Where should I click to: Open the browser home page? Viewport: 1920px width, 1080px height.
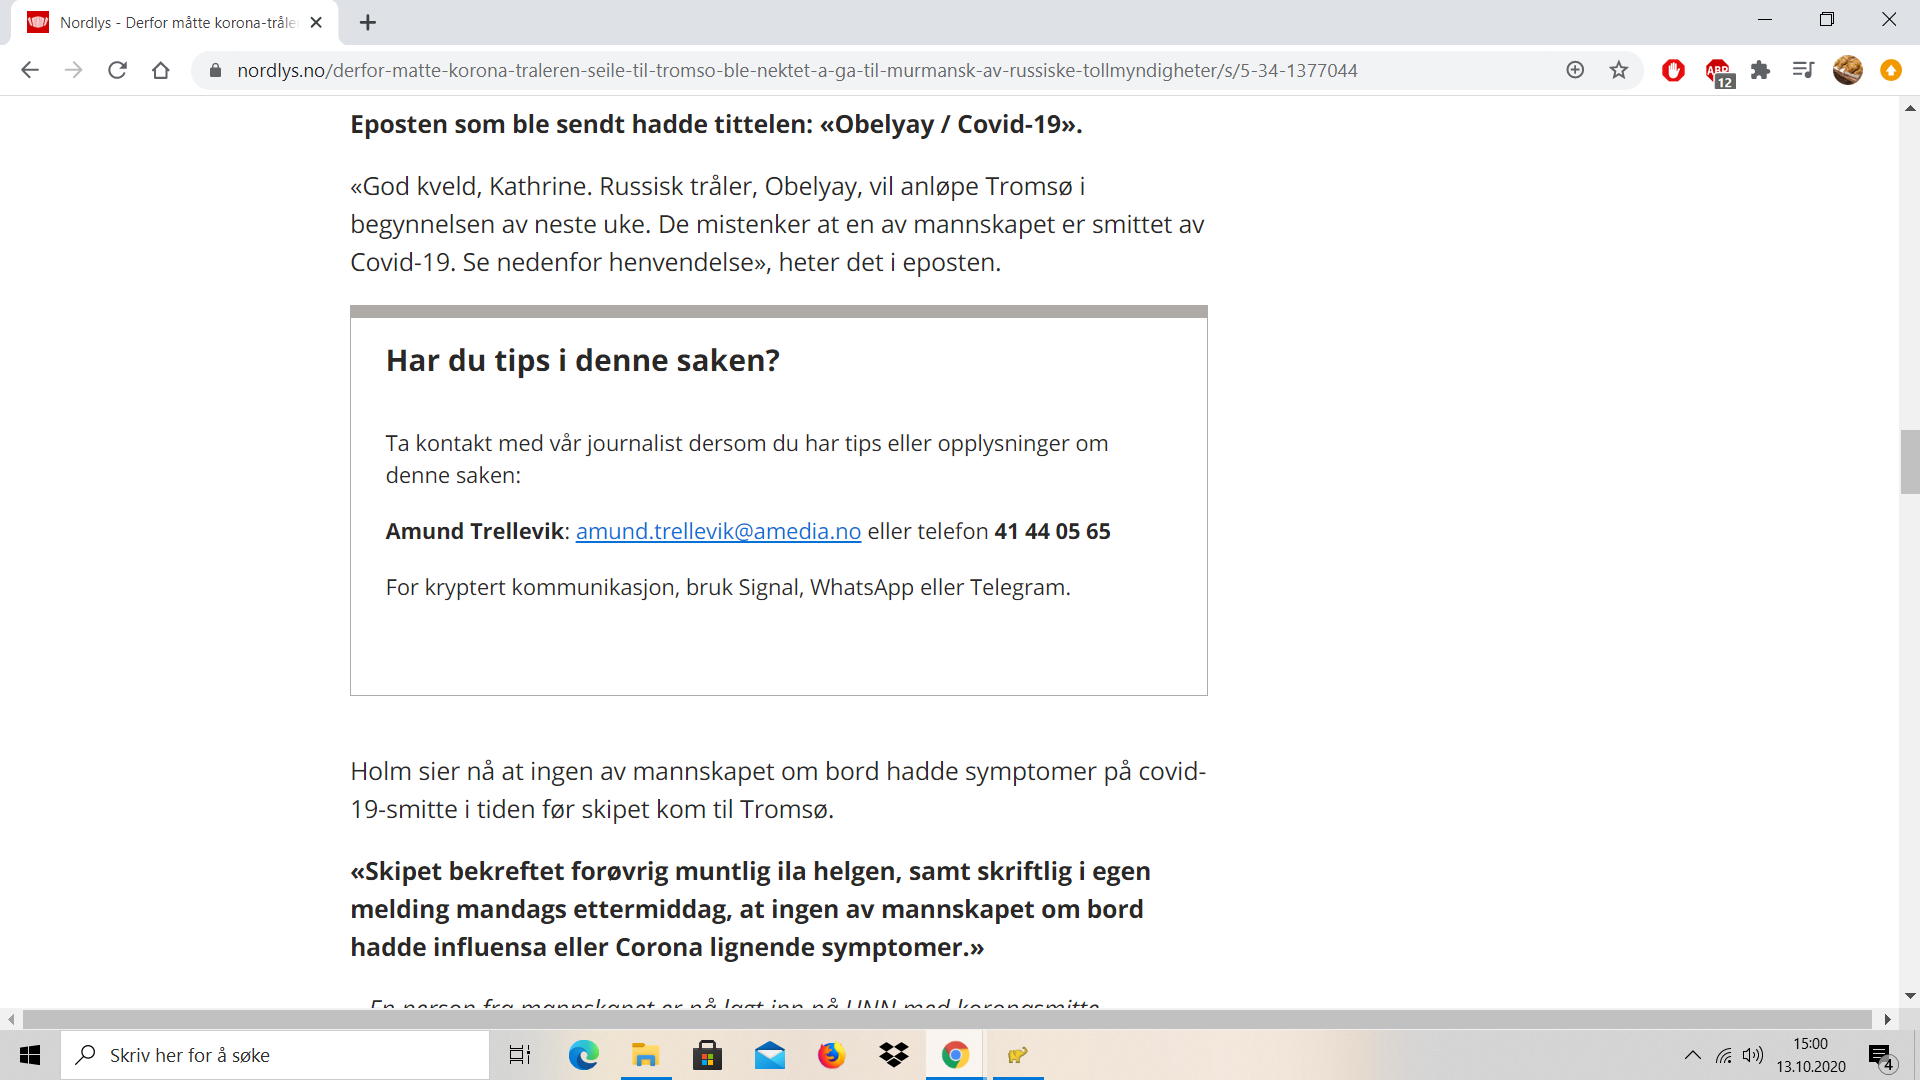[161, 70]
